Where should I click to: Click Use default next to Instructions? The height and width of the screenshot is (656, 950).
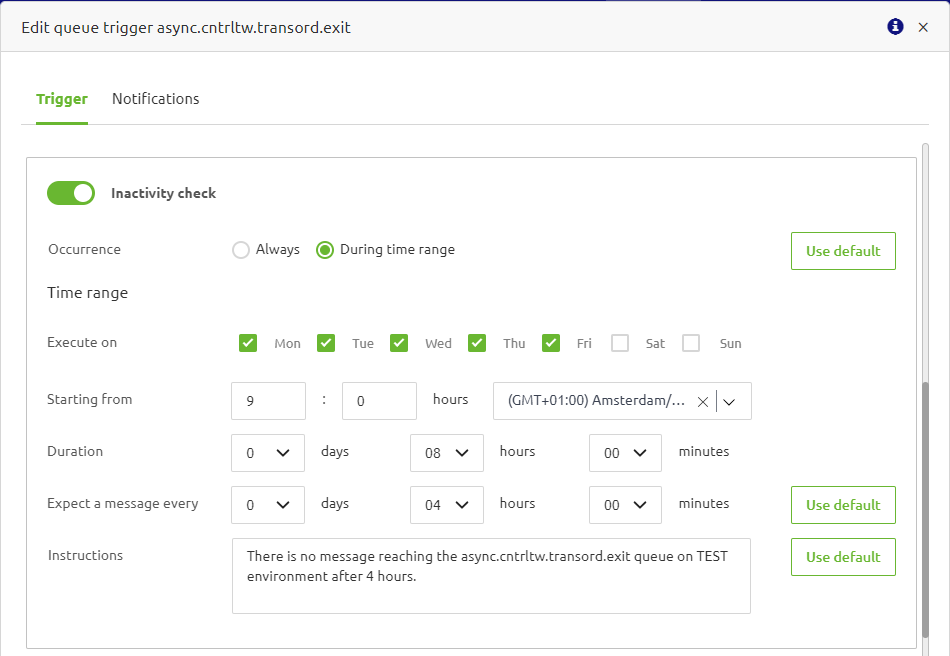(x=842, y=556)
